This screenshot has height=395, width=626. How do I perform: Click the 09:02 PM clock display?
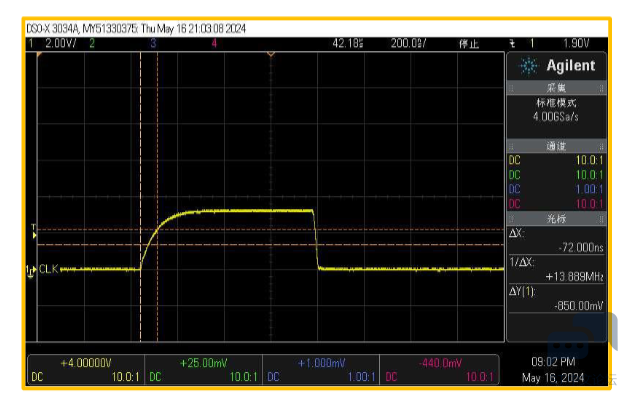(553, 362)
